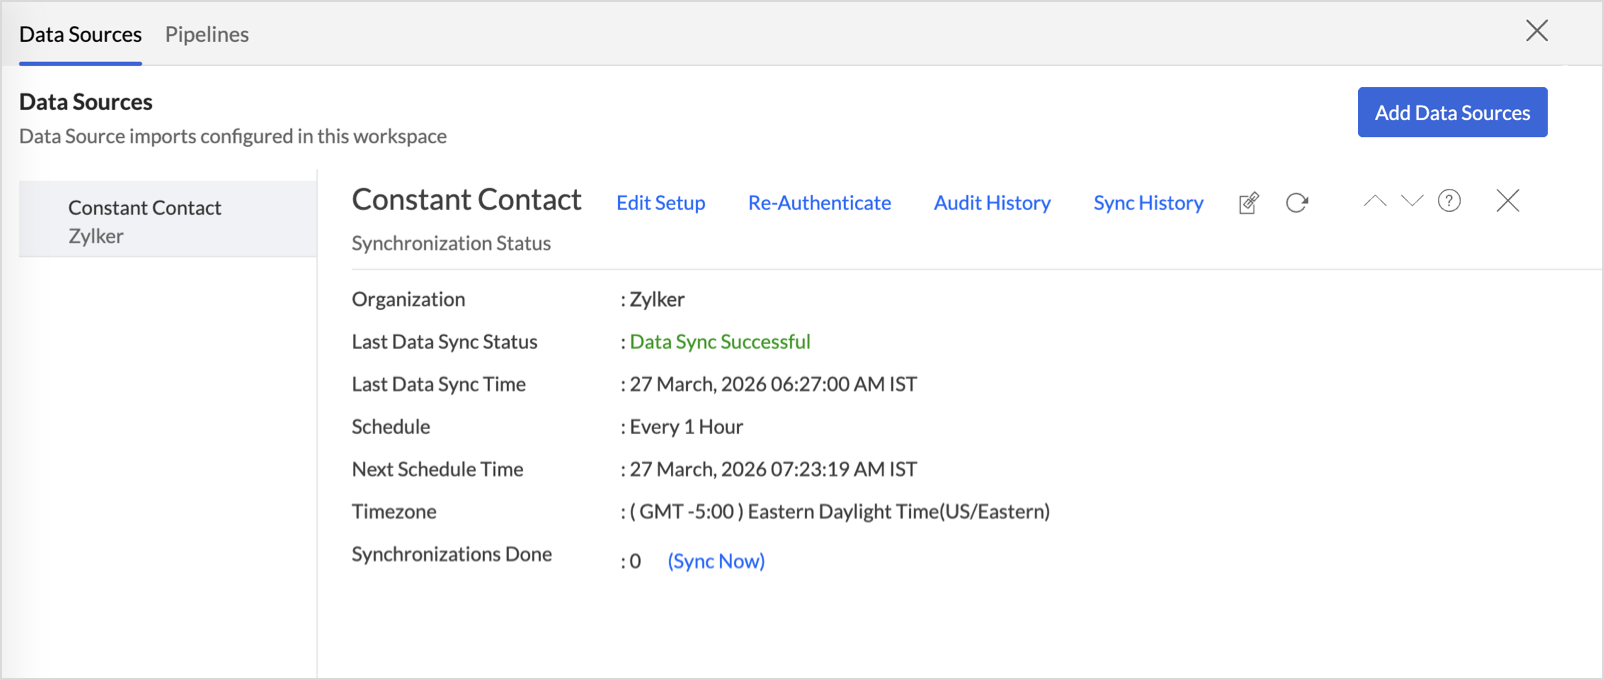This screenshot has width=1604, height=680.
Task: Click the Data Sync Successful status text
Action: pyautogui.click(x=720, y=342)
